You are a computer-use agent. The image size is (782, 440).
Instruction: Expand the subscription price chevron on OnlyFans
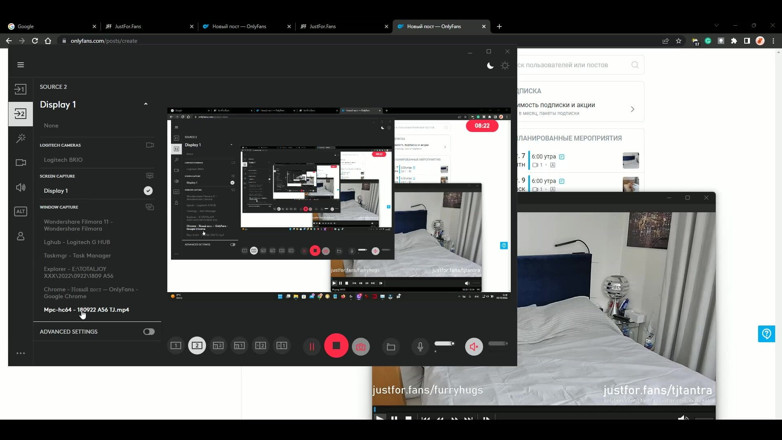click(632, 109)
